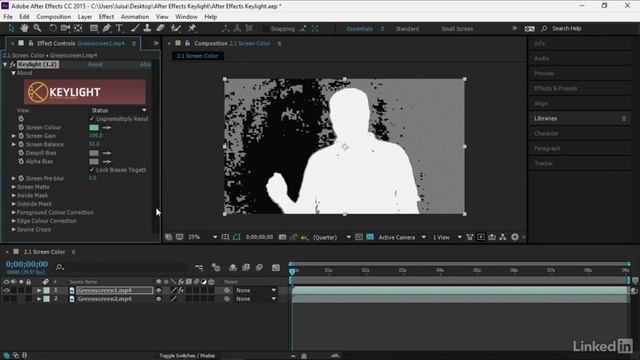Select the Pen tool

point(107,28)
